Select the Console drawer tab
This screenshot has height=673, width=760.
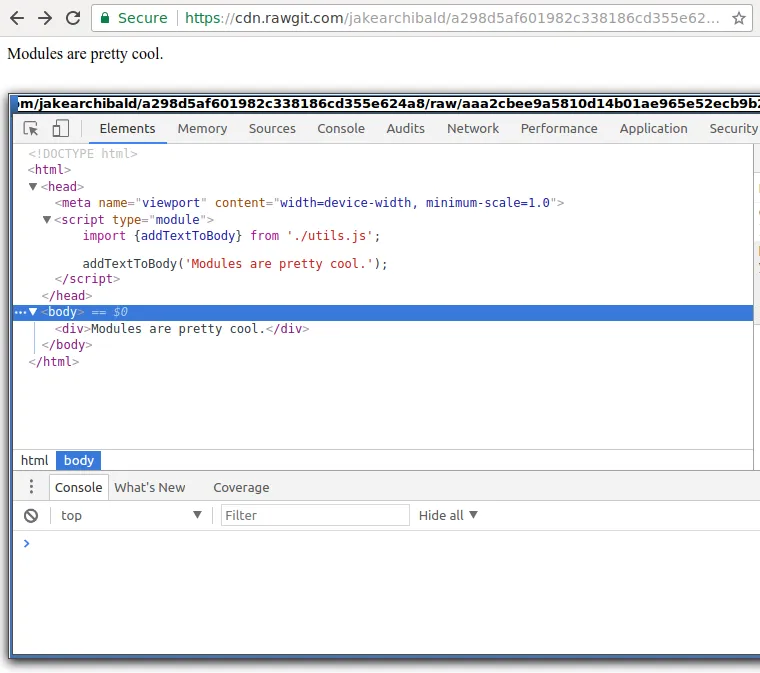[79, 487]
